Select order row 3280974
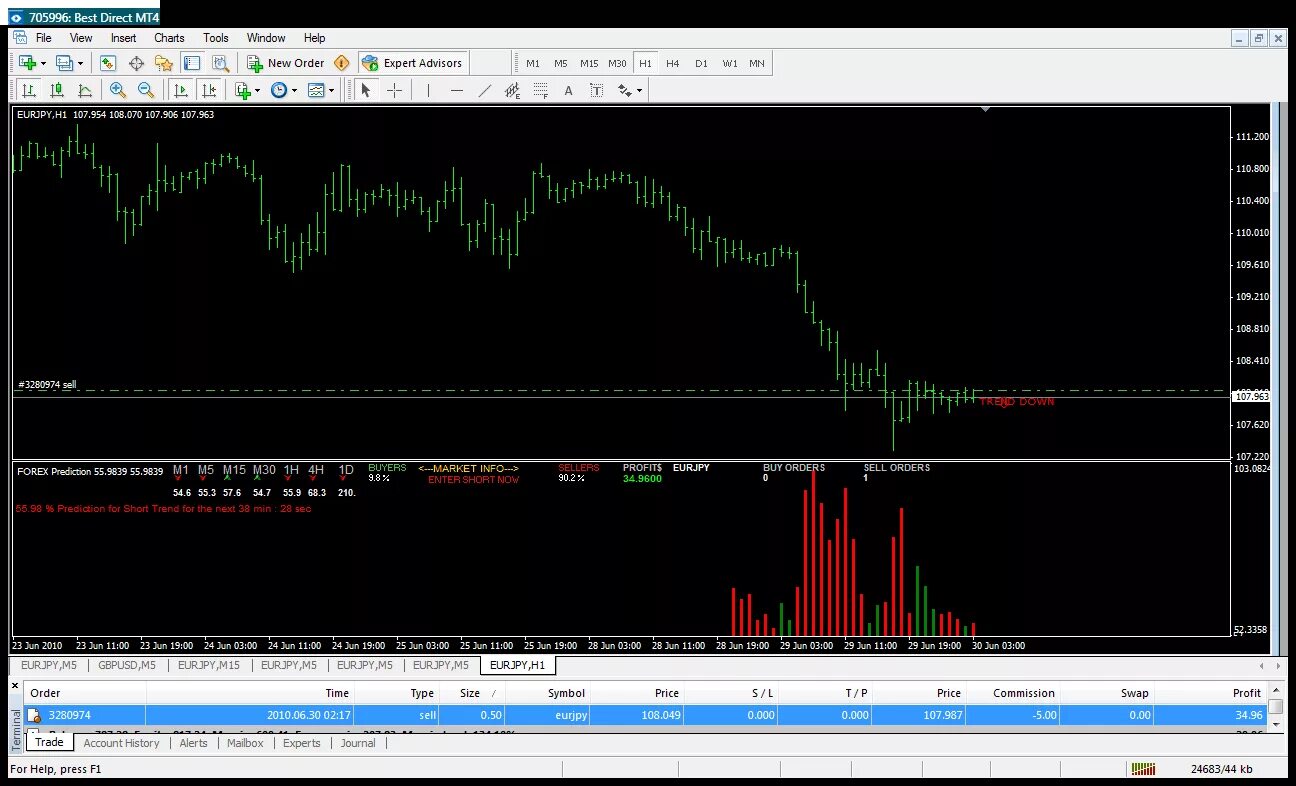The image size is (1296, 786). [646, 716]
